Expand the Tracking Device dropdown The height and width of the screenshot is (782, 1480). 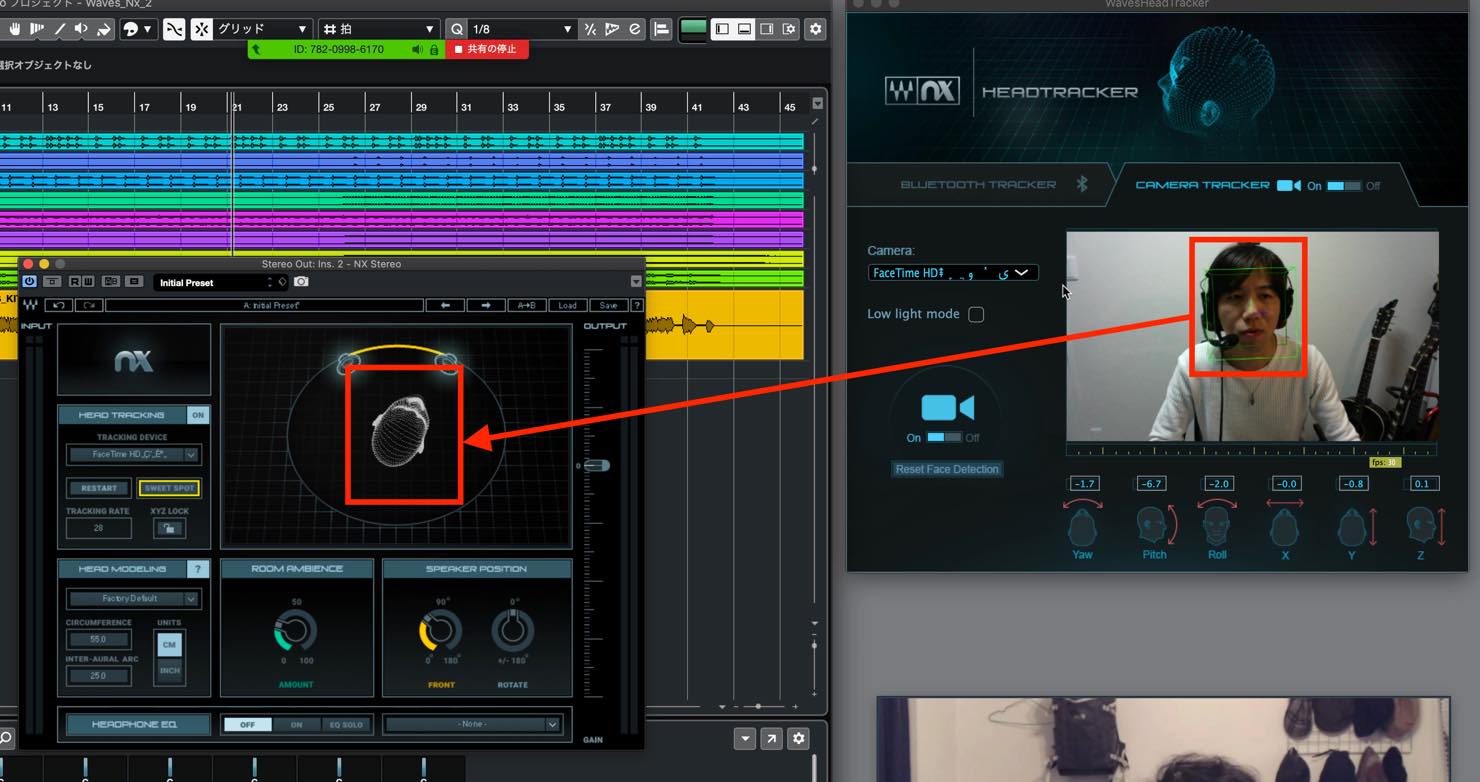point(134,454)
